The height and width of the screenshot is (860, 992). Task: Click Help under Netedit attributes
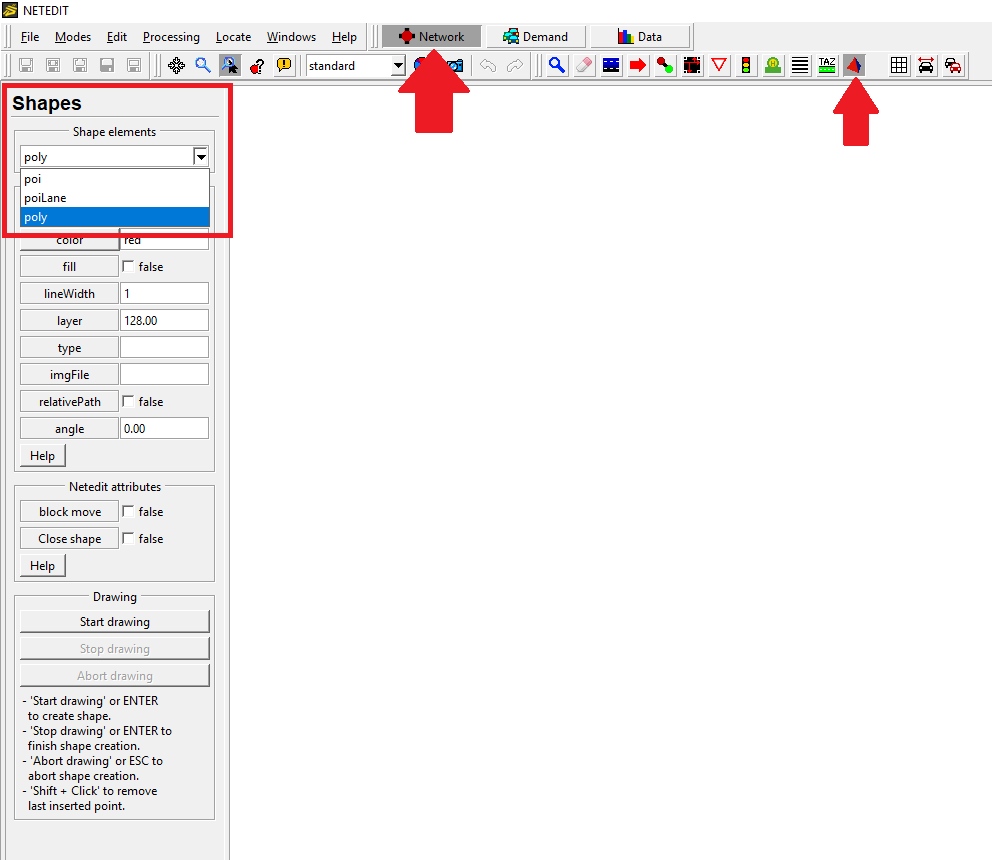click(42, 566)
